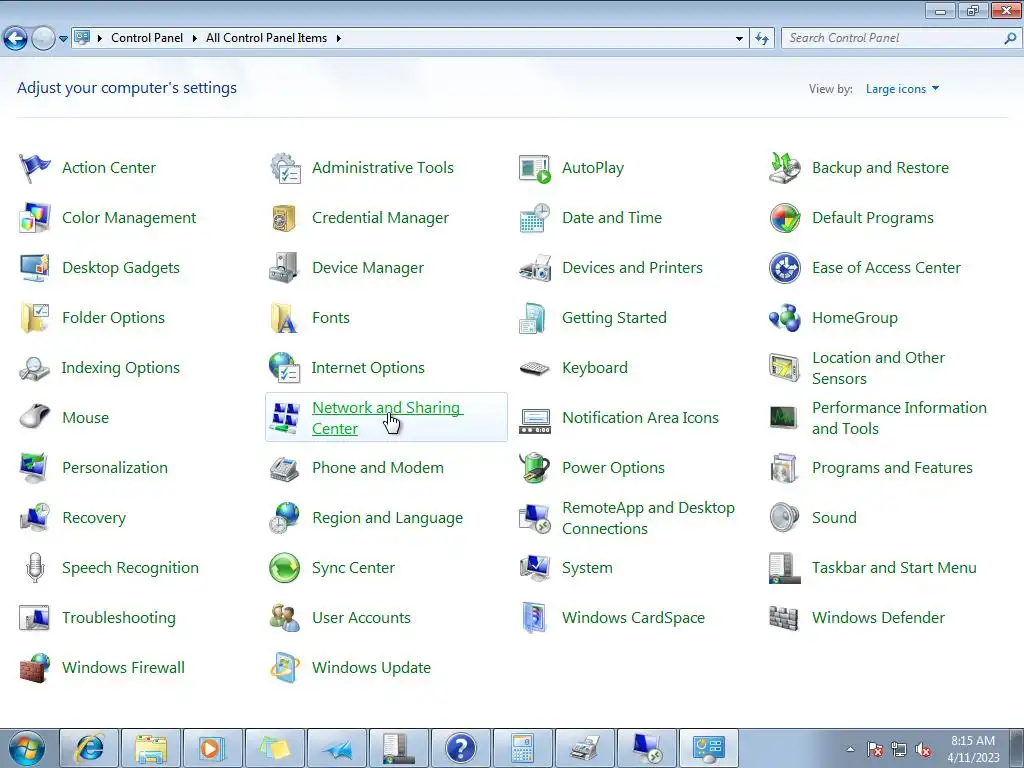
Task: Open the Programs and Features link
Action: (892, 468)
